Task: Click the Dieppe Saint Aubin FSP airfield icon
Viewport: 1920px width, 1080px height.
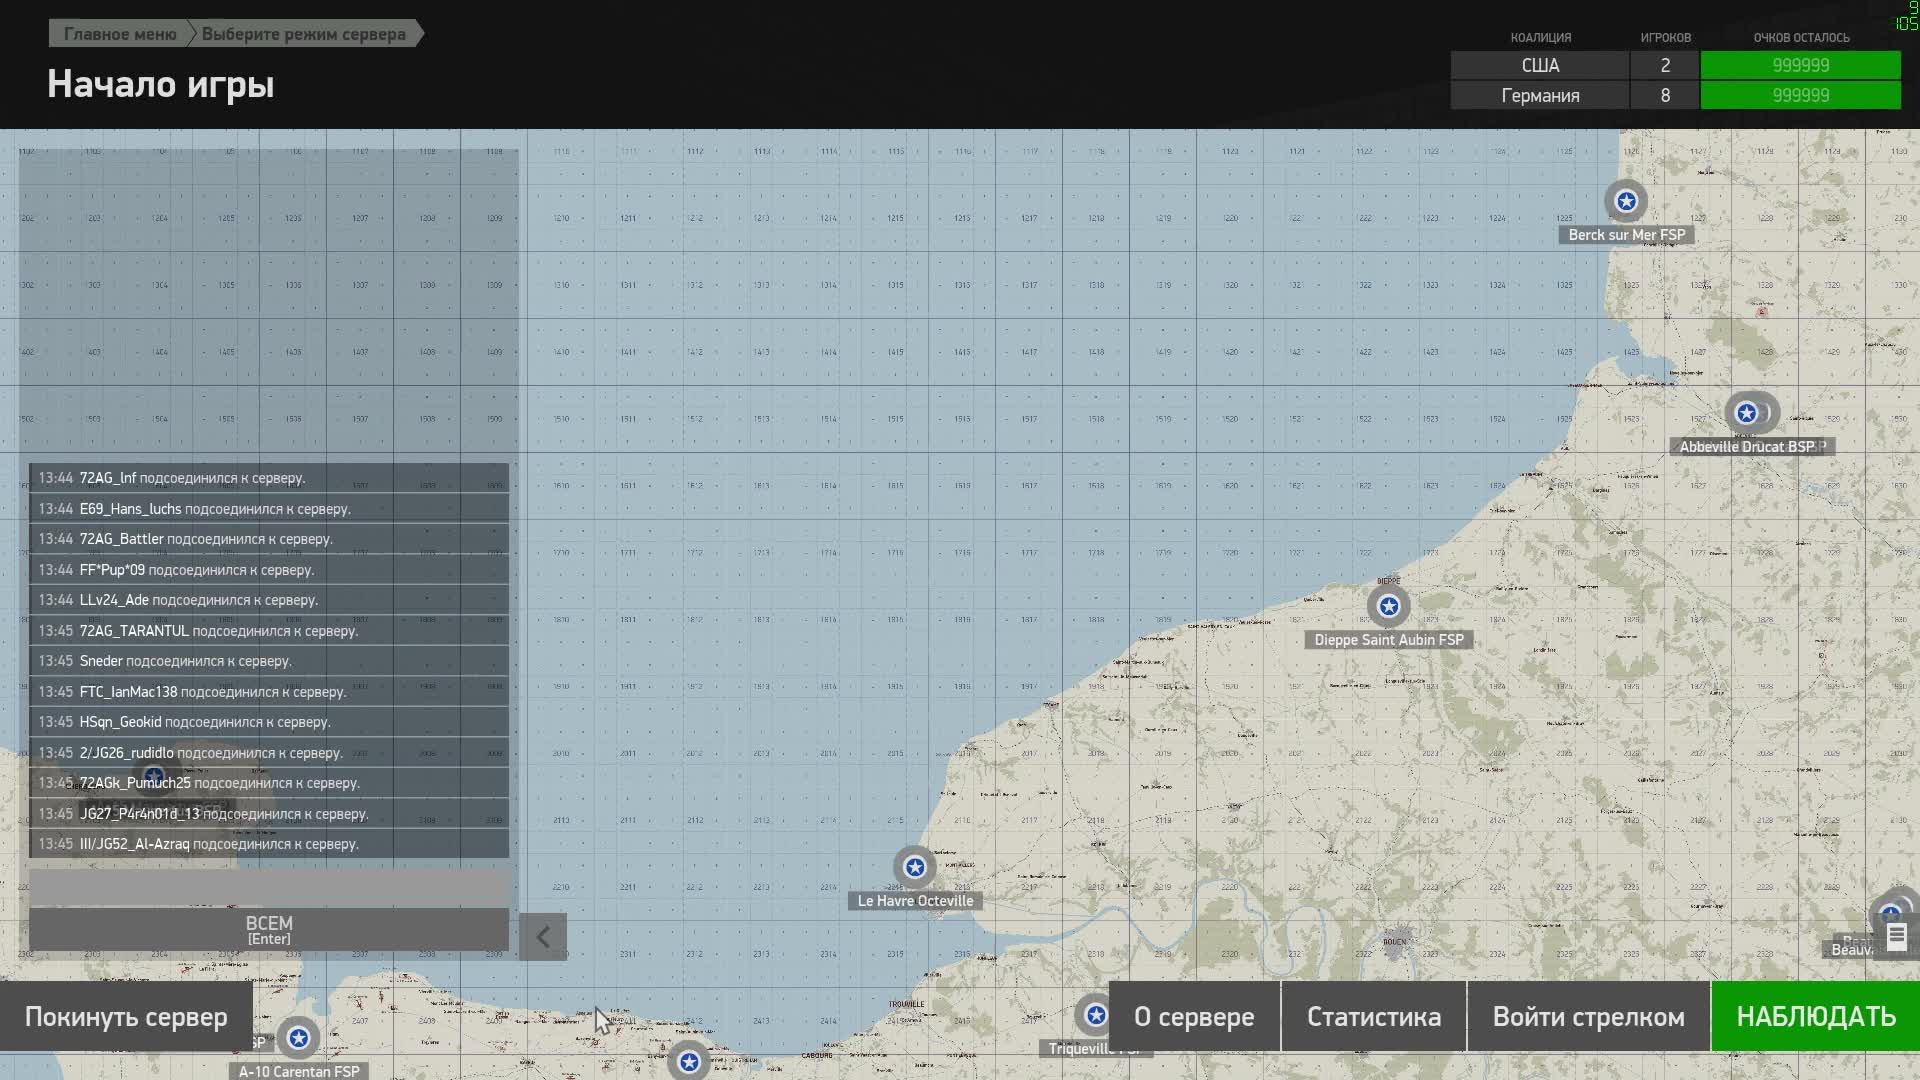Action: (x=1388, y=606)
